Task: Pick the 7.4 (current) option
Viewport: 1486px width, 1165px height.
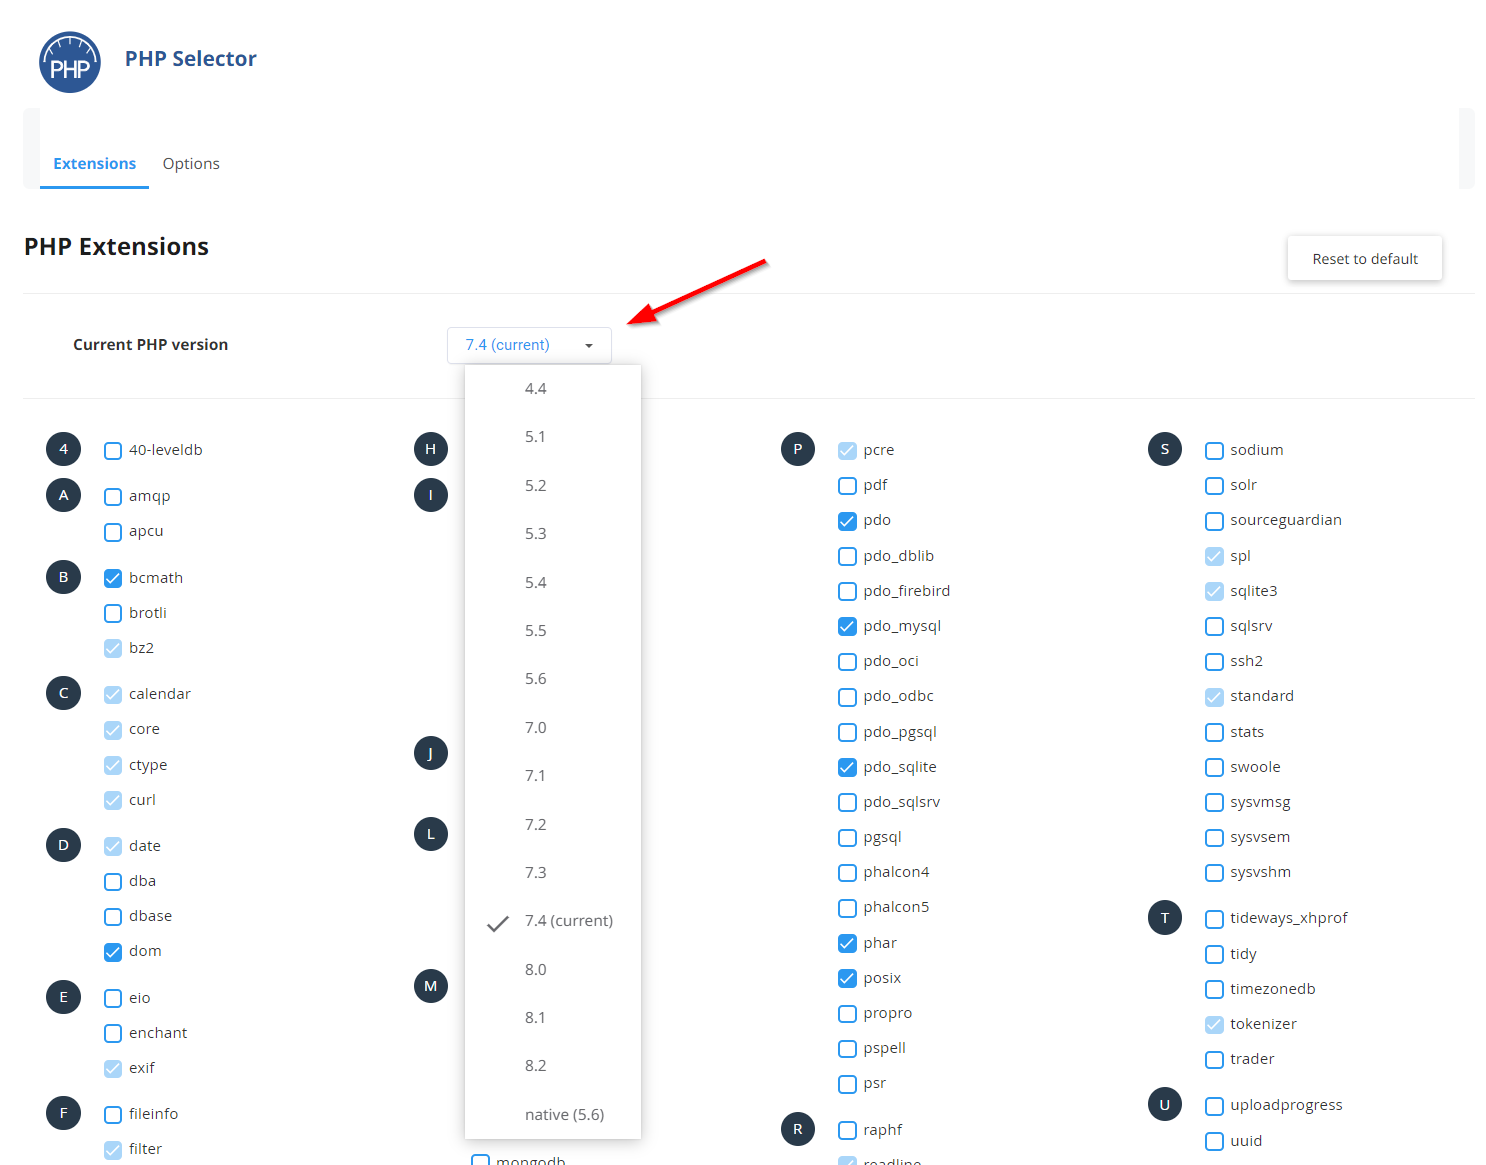Action: [x=553, y=921]
